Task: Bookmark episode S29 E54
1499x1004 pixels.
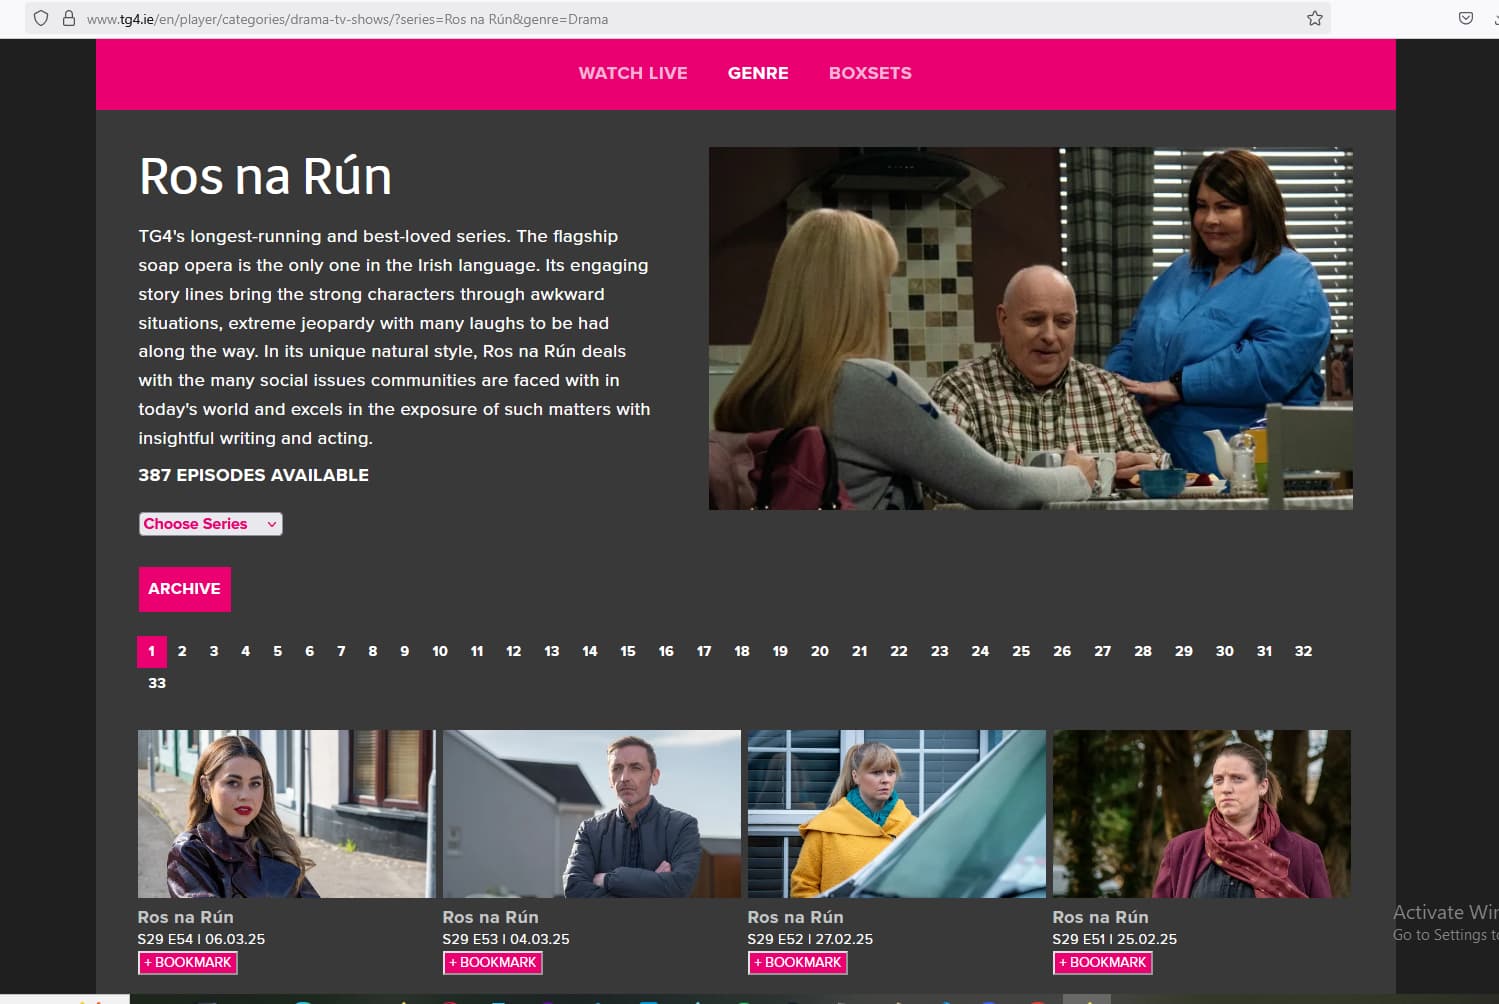Action: (188, 963)
